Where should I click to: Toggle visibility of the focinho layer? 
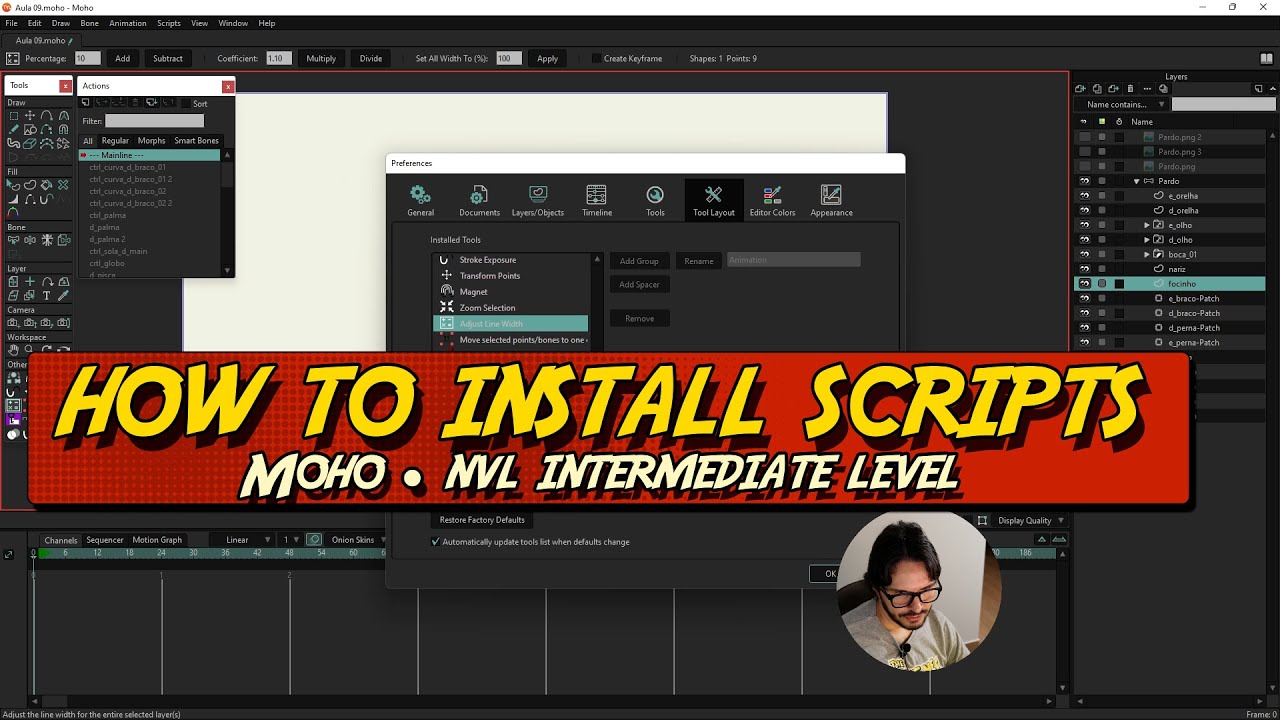(x=1084, y=284)
